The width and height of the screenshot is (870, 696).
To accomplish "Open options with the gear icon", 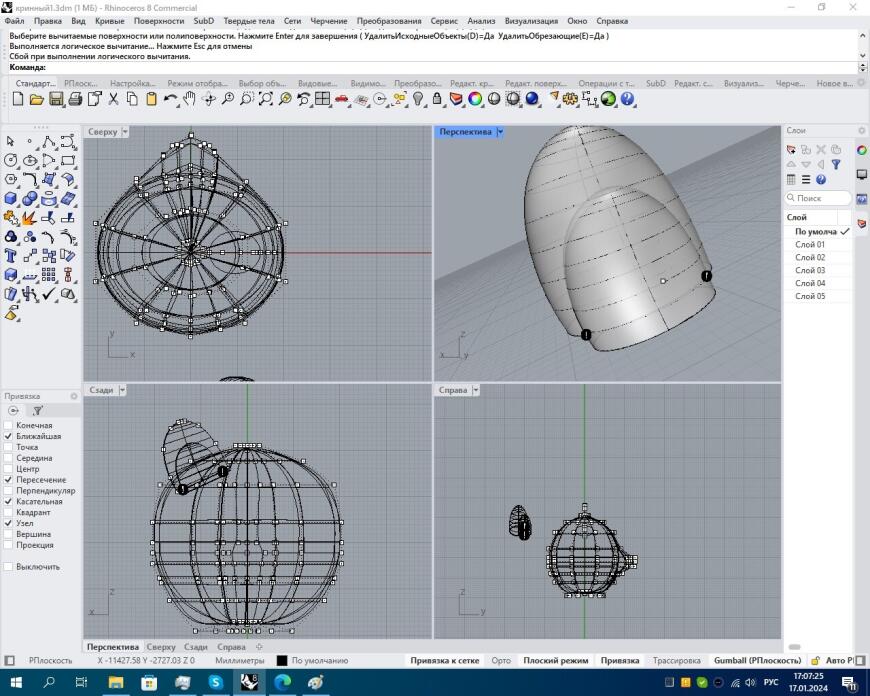I will pyautogui.click(x=570, y=99).
